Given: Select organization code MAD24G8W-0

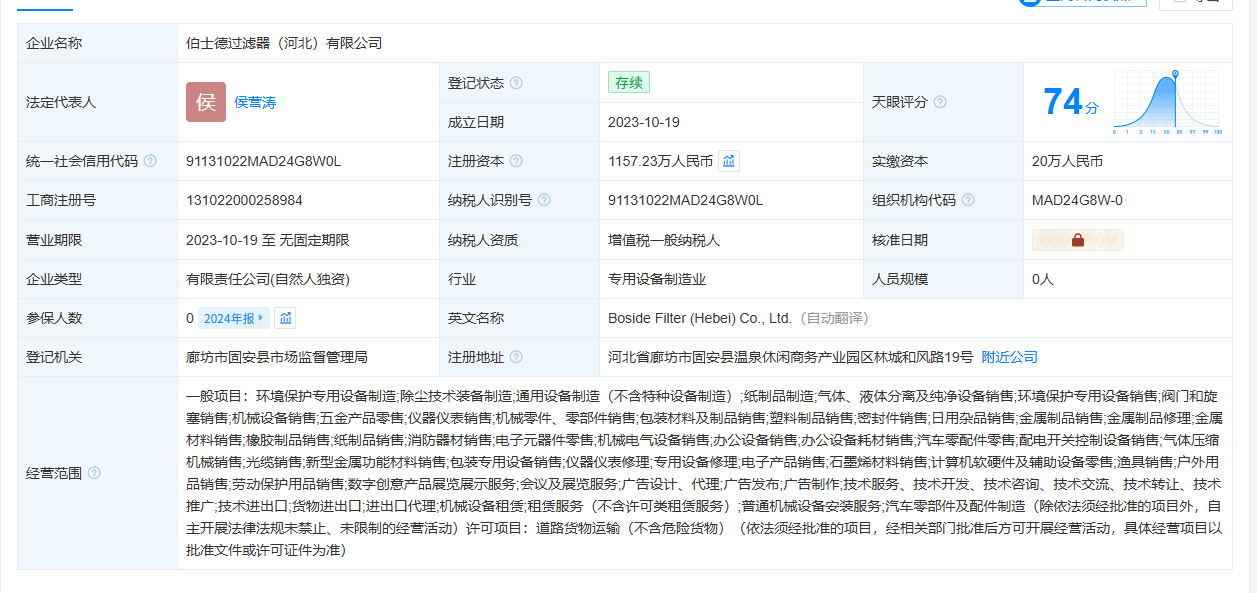Looking at the screenshot, I should 1077,200.
